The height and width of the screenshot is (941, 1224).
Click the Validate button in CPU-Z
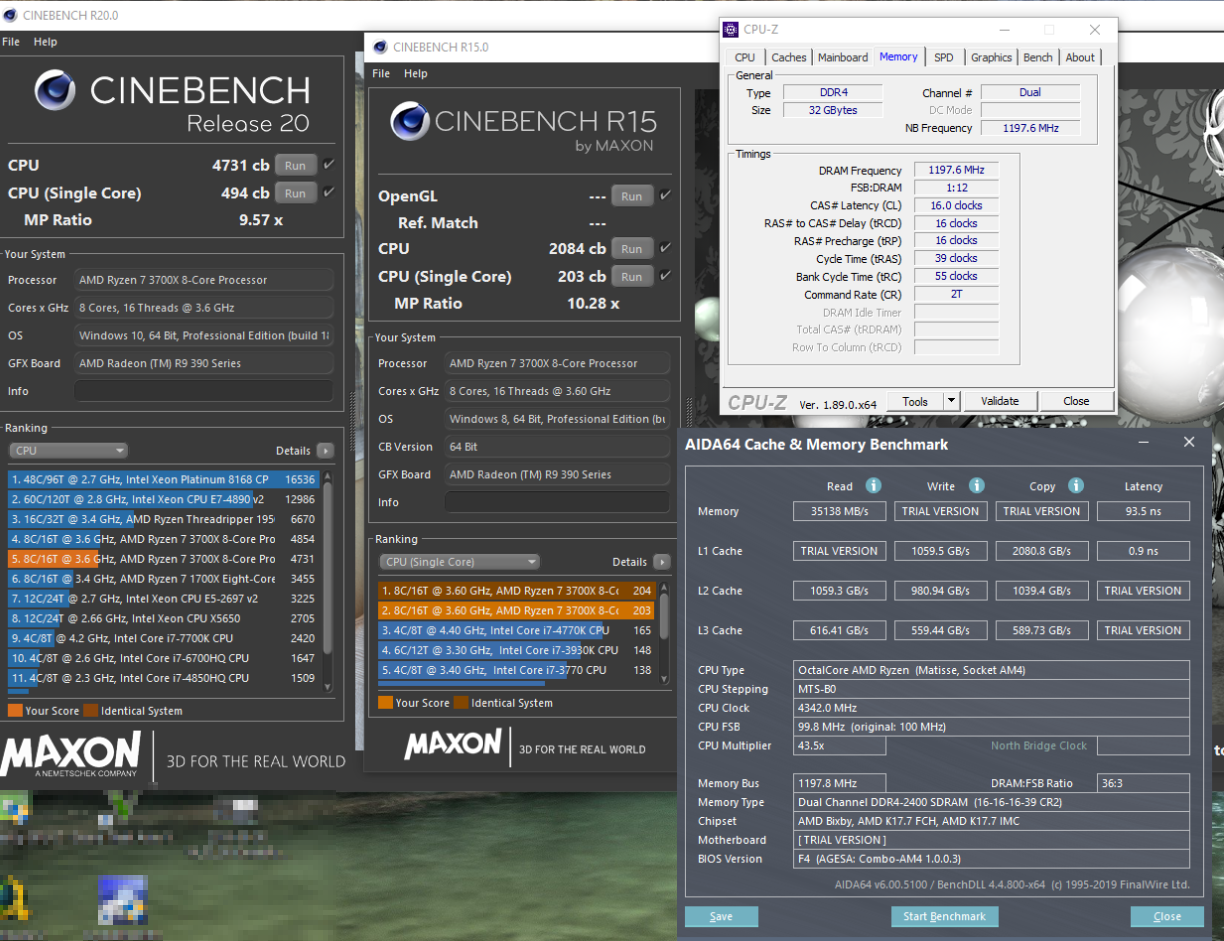point(1000,401)
